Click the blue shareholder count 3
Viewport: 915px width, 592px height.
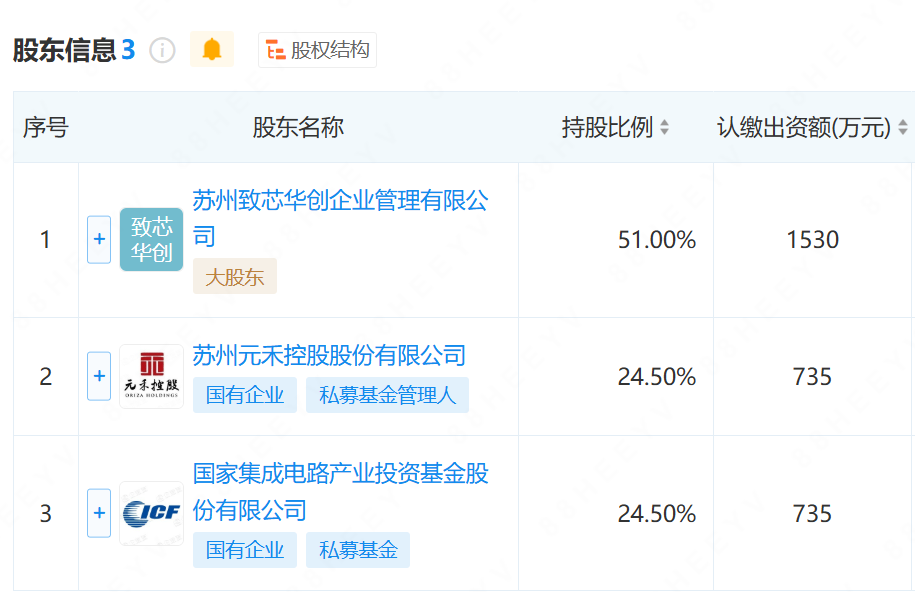[x=128, y=50]
